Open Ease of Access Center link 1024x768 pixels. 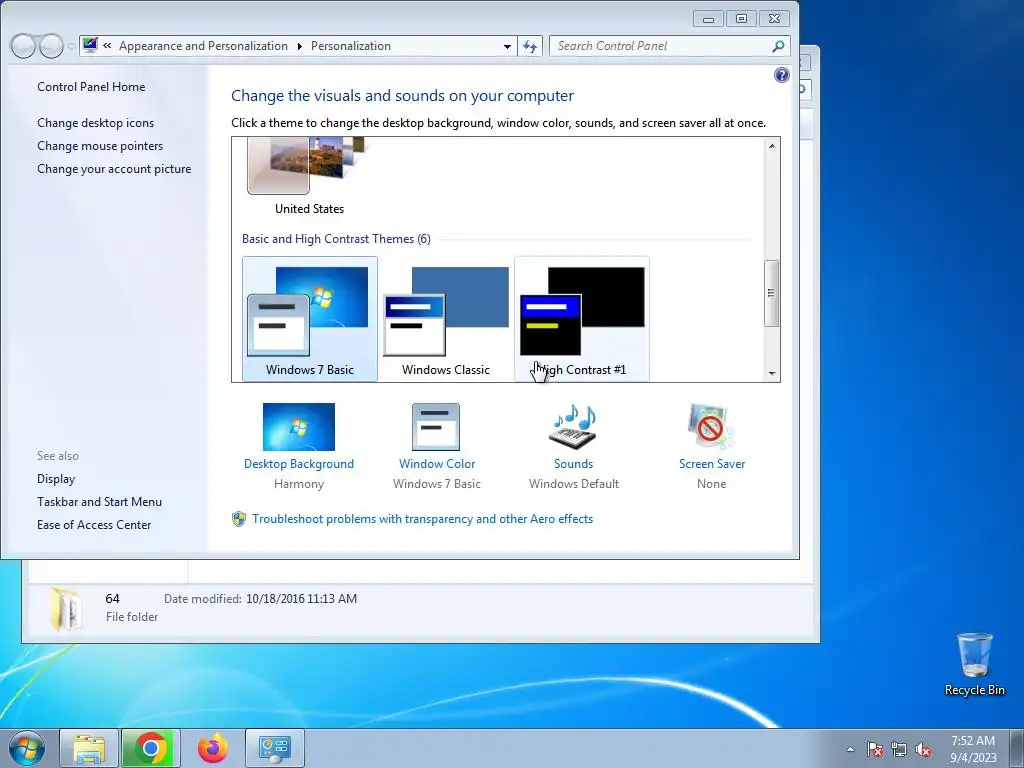coord(94,524)
